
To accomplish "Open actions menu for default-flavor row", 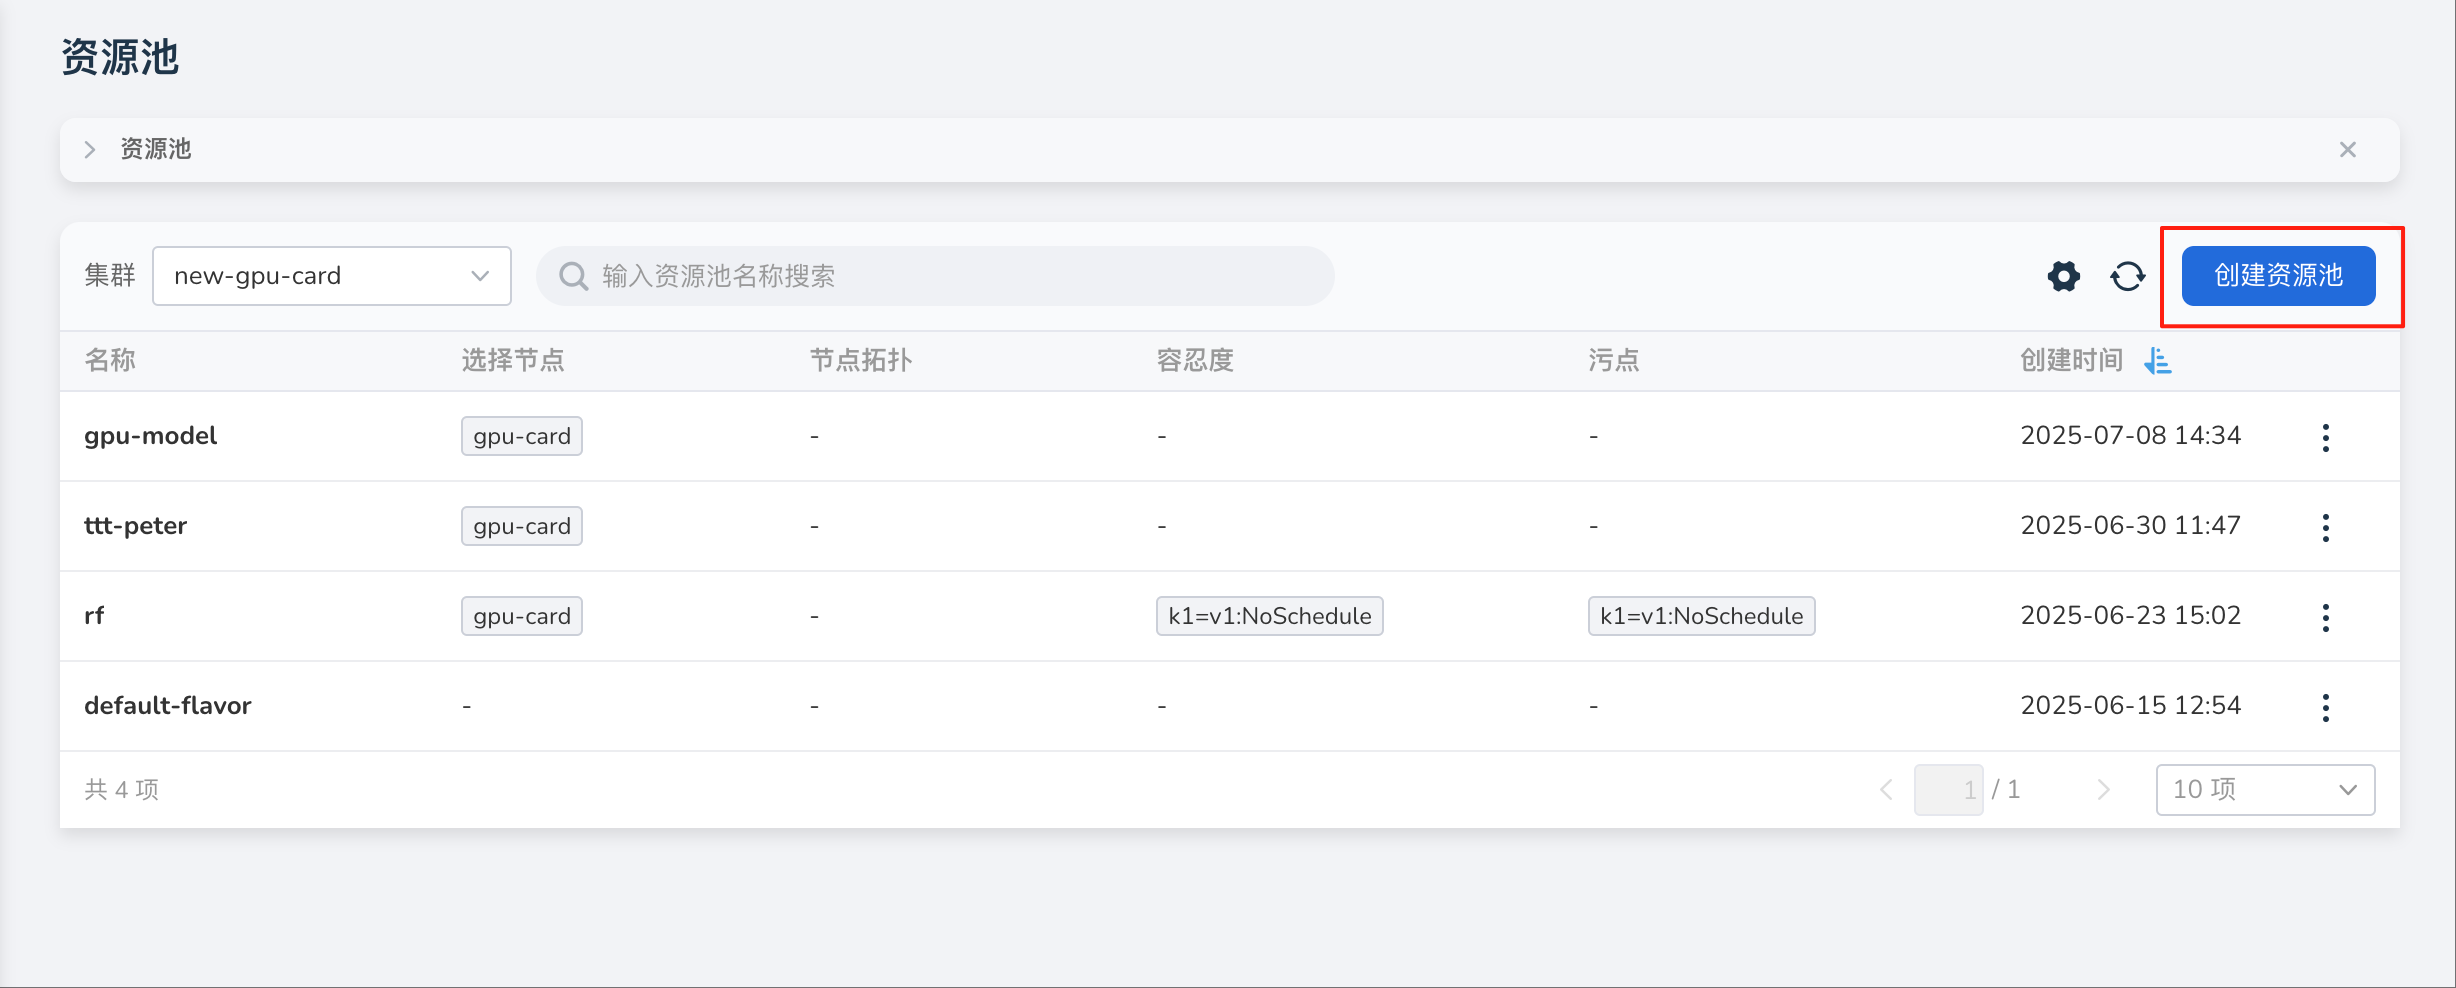I will tap(2325, 707).
